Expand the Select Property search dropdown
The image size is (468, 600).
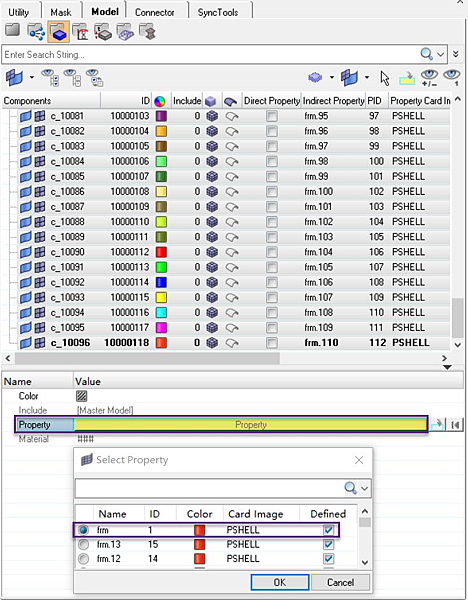click(365, 488)
